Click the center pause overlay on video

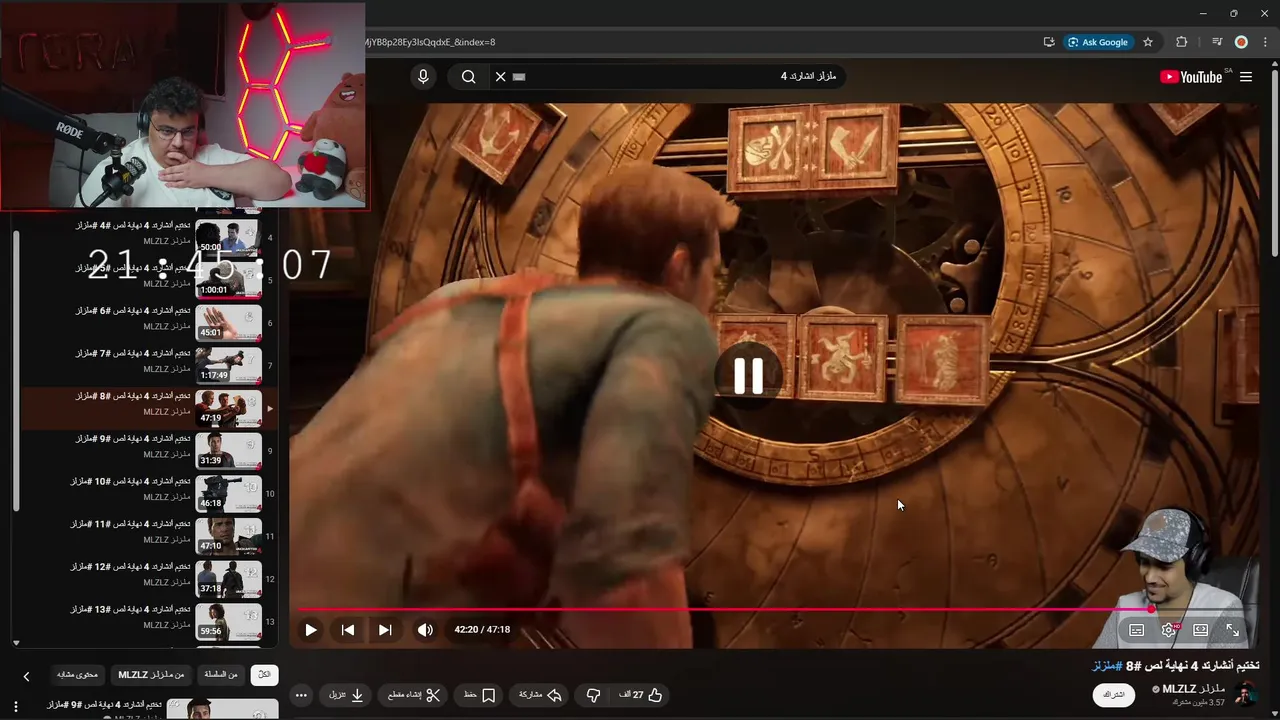click(x=749, y=376)
